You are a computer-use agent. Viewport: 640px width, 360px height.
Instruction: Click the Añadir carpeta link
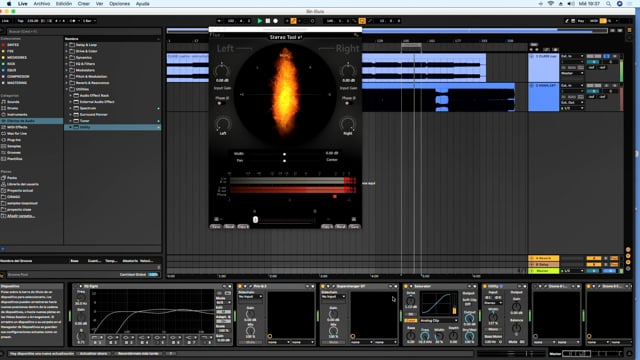(21, 216)
